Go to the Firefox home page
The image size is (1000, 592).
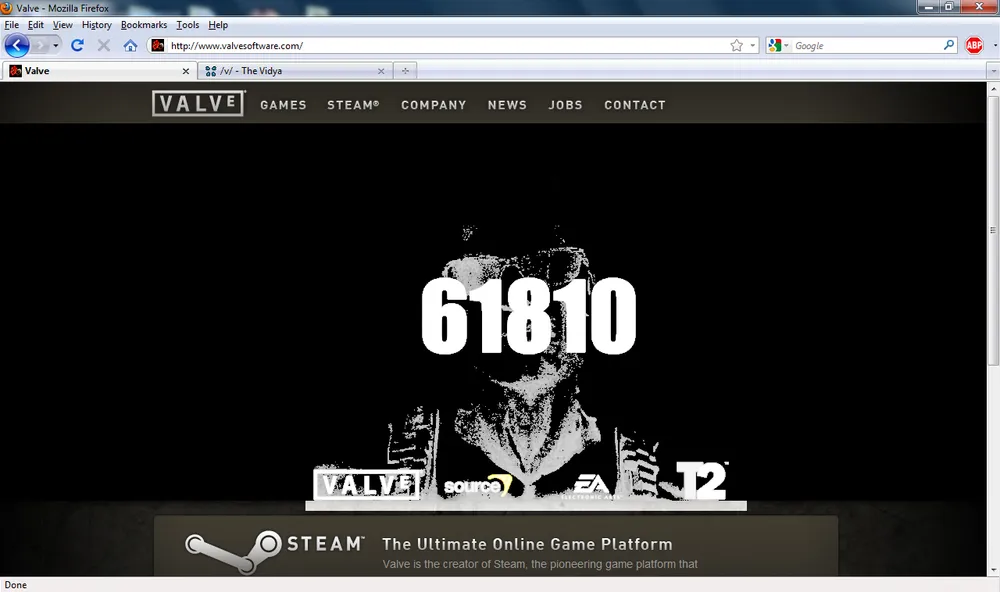pyautogui.click(x=130, y=46)
